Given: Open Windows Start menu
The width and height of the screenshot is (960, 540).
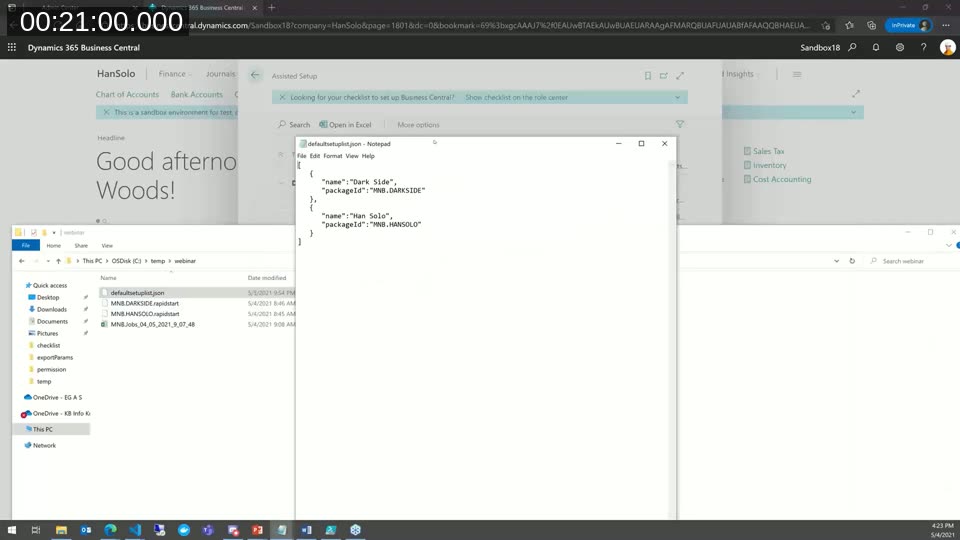Looking at the screenshot, I should click(x=12, y=530).
